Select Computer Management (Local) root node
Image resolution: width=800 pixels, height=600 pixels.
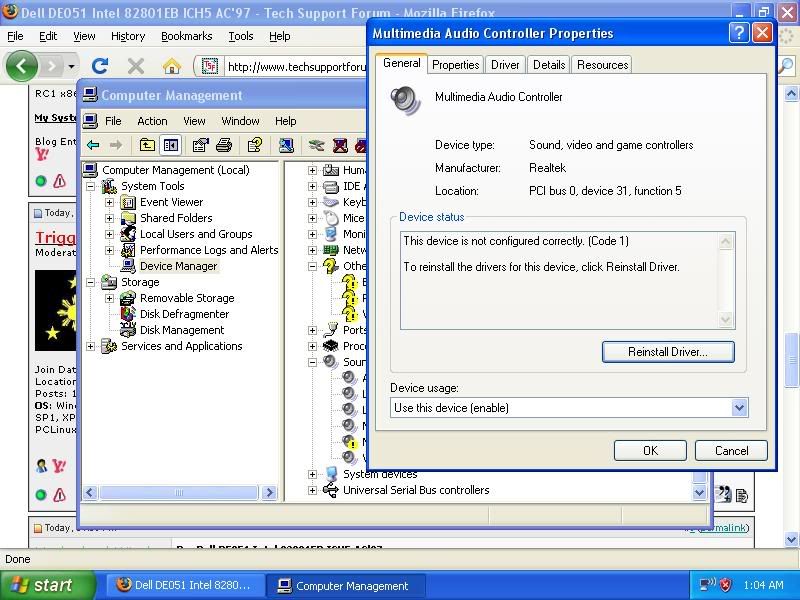coord(176,170)
